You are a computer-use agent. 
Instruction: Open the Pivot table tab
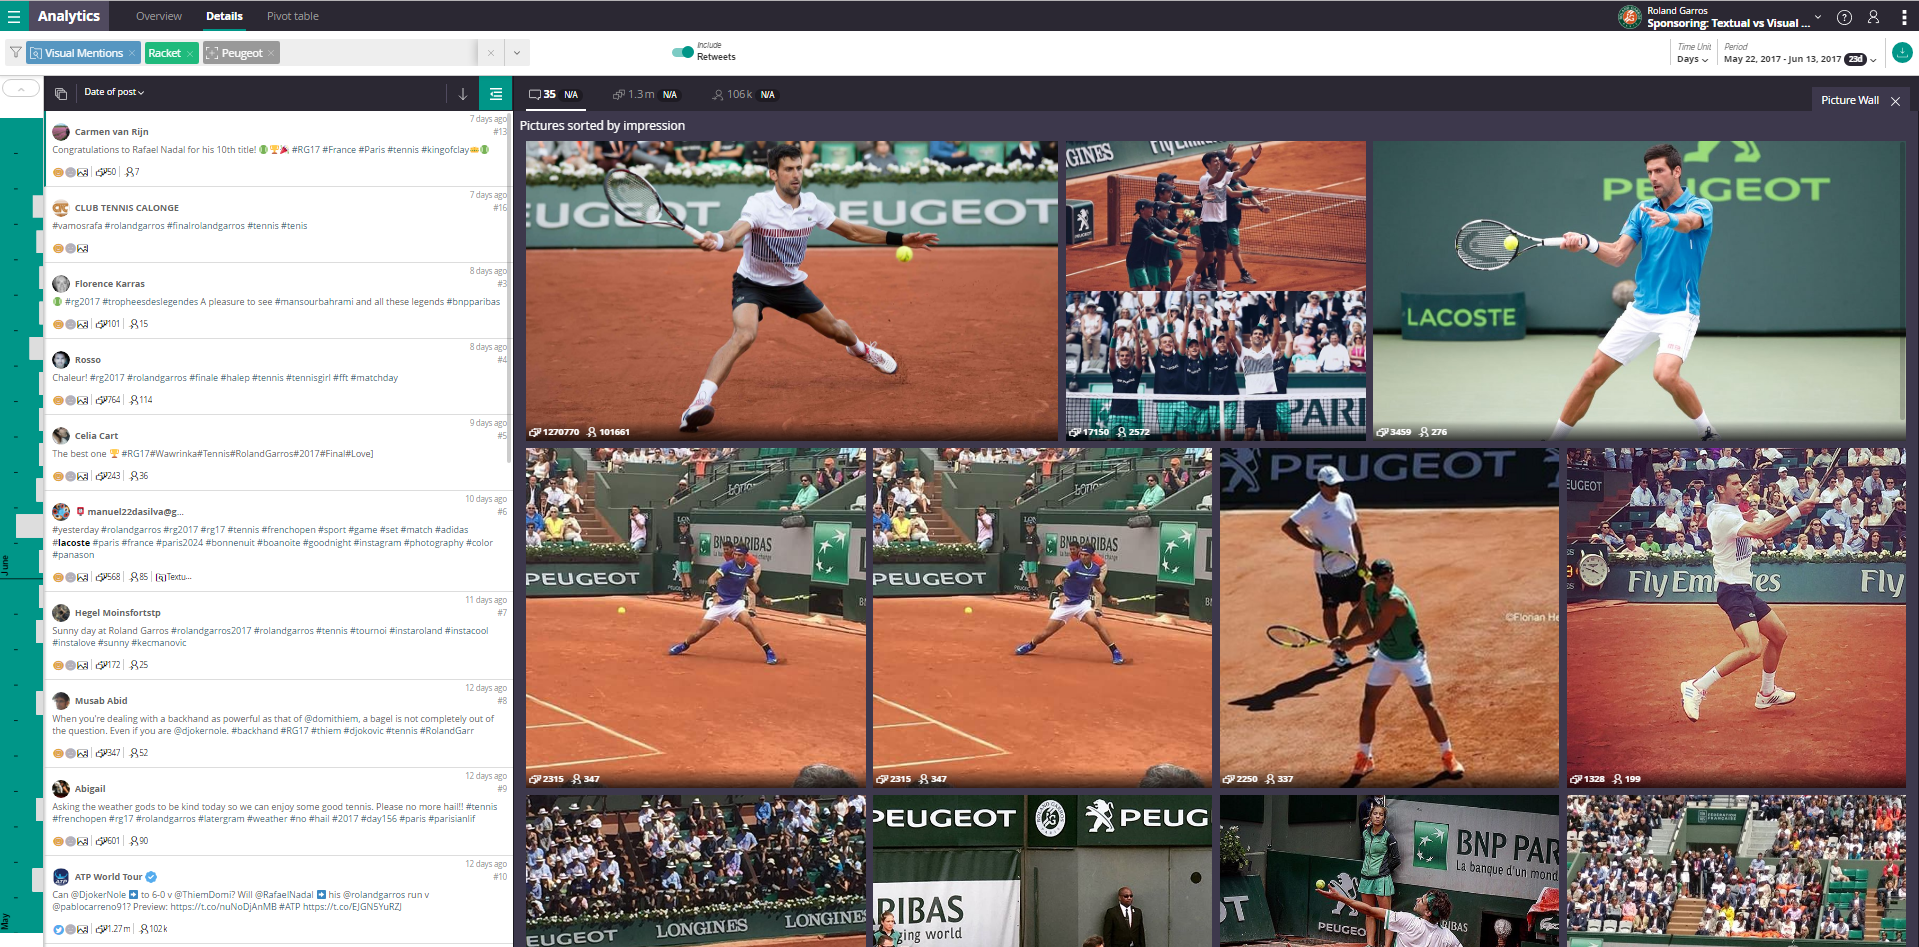click(293, 16)
